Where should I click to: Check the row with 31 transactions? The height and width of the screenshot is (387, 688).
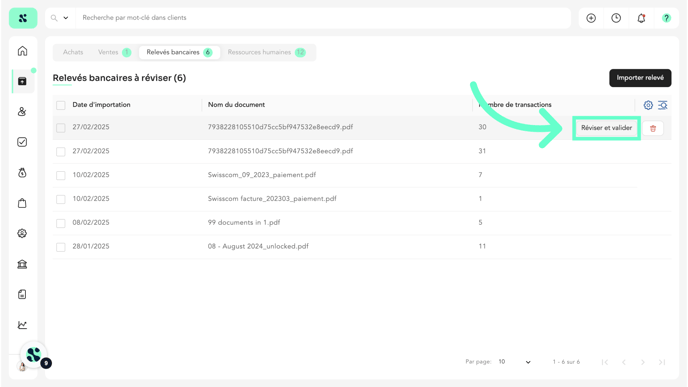tap(61, 151)
